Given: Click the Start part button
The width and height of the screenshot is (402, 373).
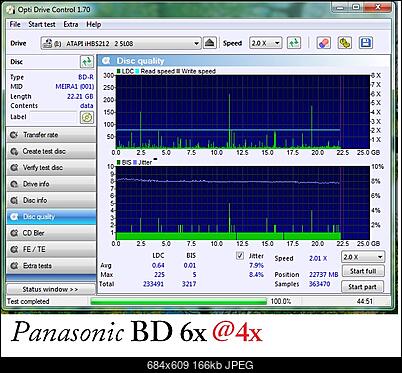Looking at the screenshot, I should coord(363,287).
